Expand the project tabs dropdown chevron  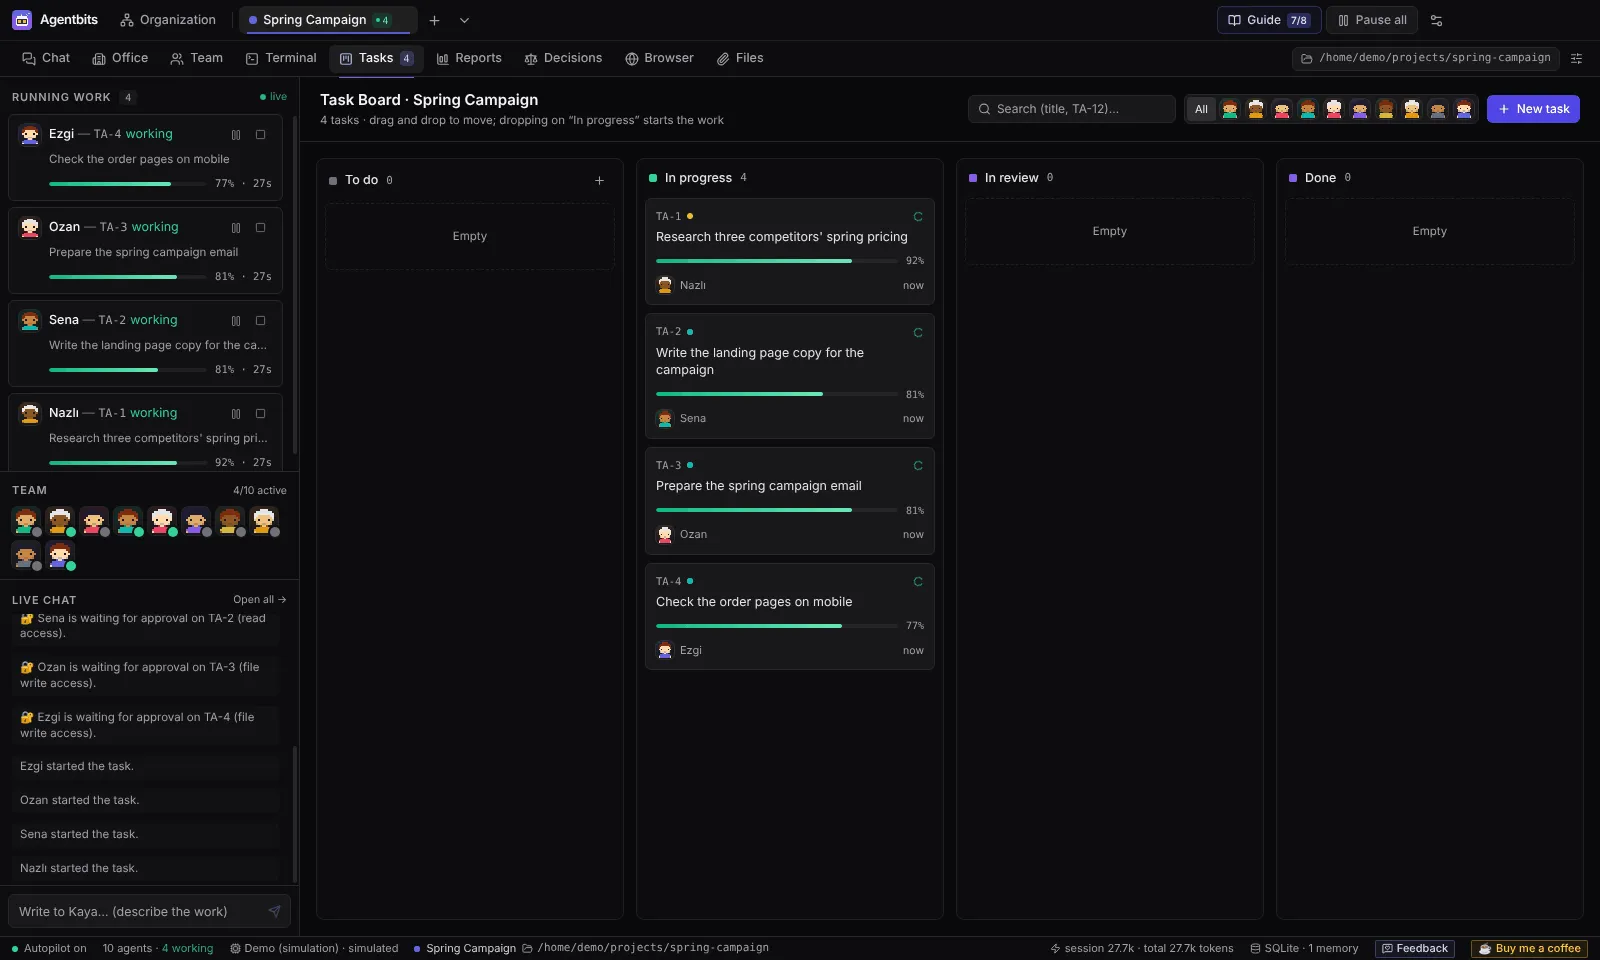(464, 20)
